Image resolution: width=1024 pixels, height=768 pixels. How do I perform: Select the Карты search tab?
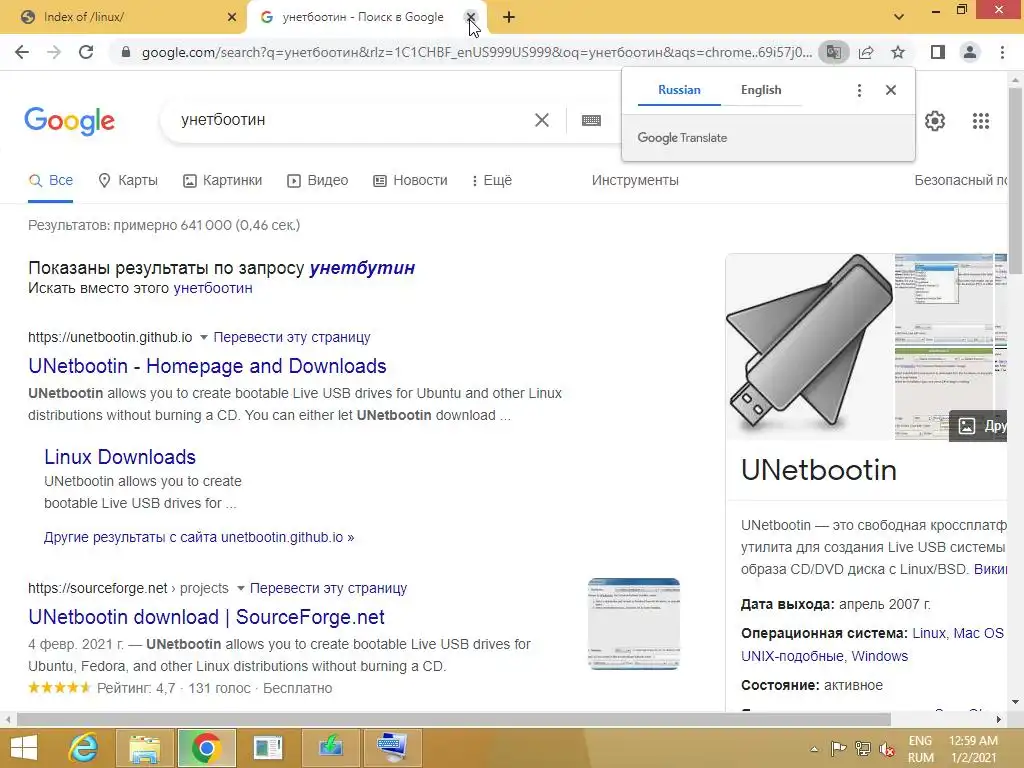[128, 180]
